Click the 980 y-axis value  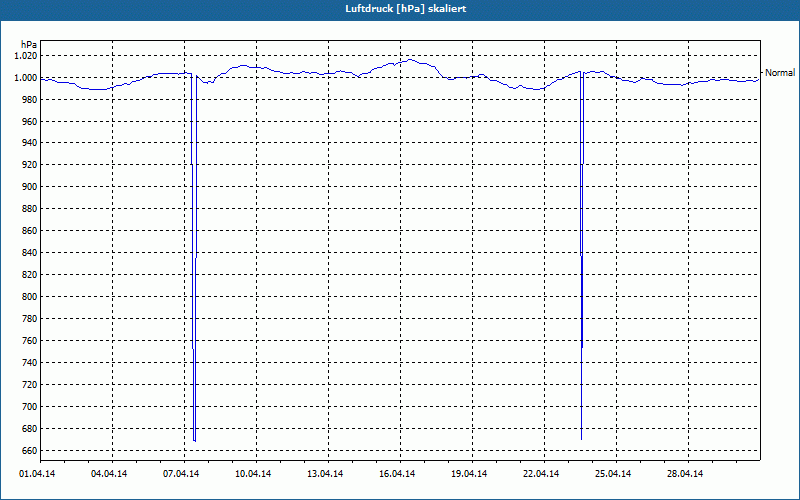[x=30, y=99]
